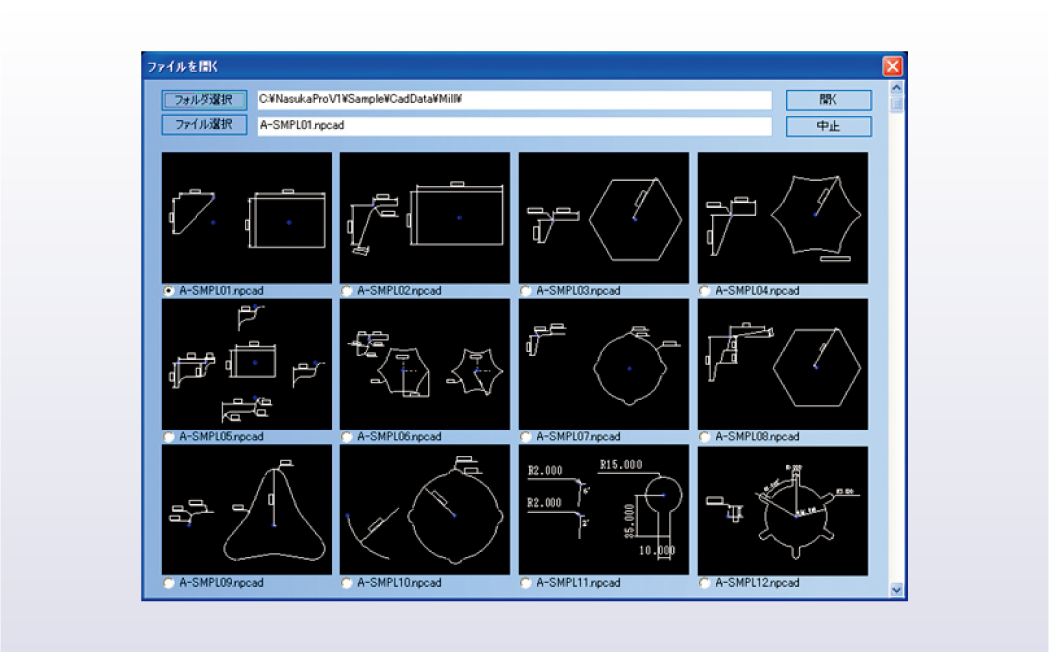This screenshot has height=652, width=1049.
Task: Click the scrollbar up arrow
Action: pyautogui.click(x=896, y=88)
